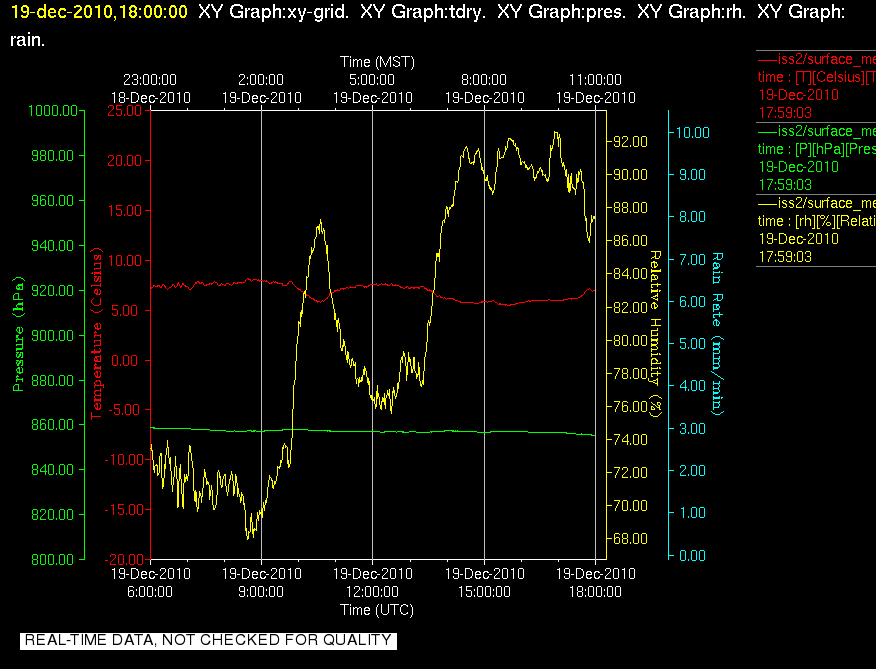This screenshot has height=669, width=876.
Task: Click the humidity peak near 86 percent
Action: 320,222
